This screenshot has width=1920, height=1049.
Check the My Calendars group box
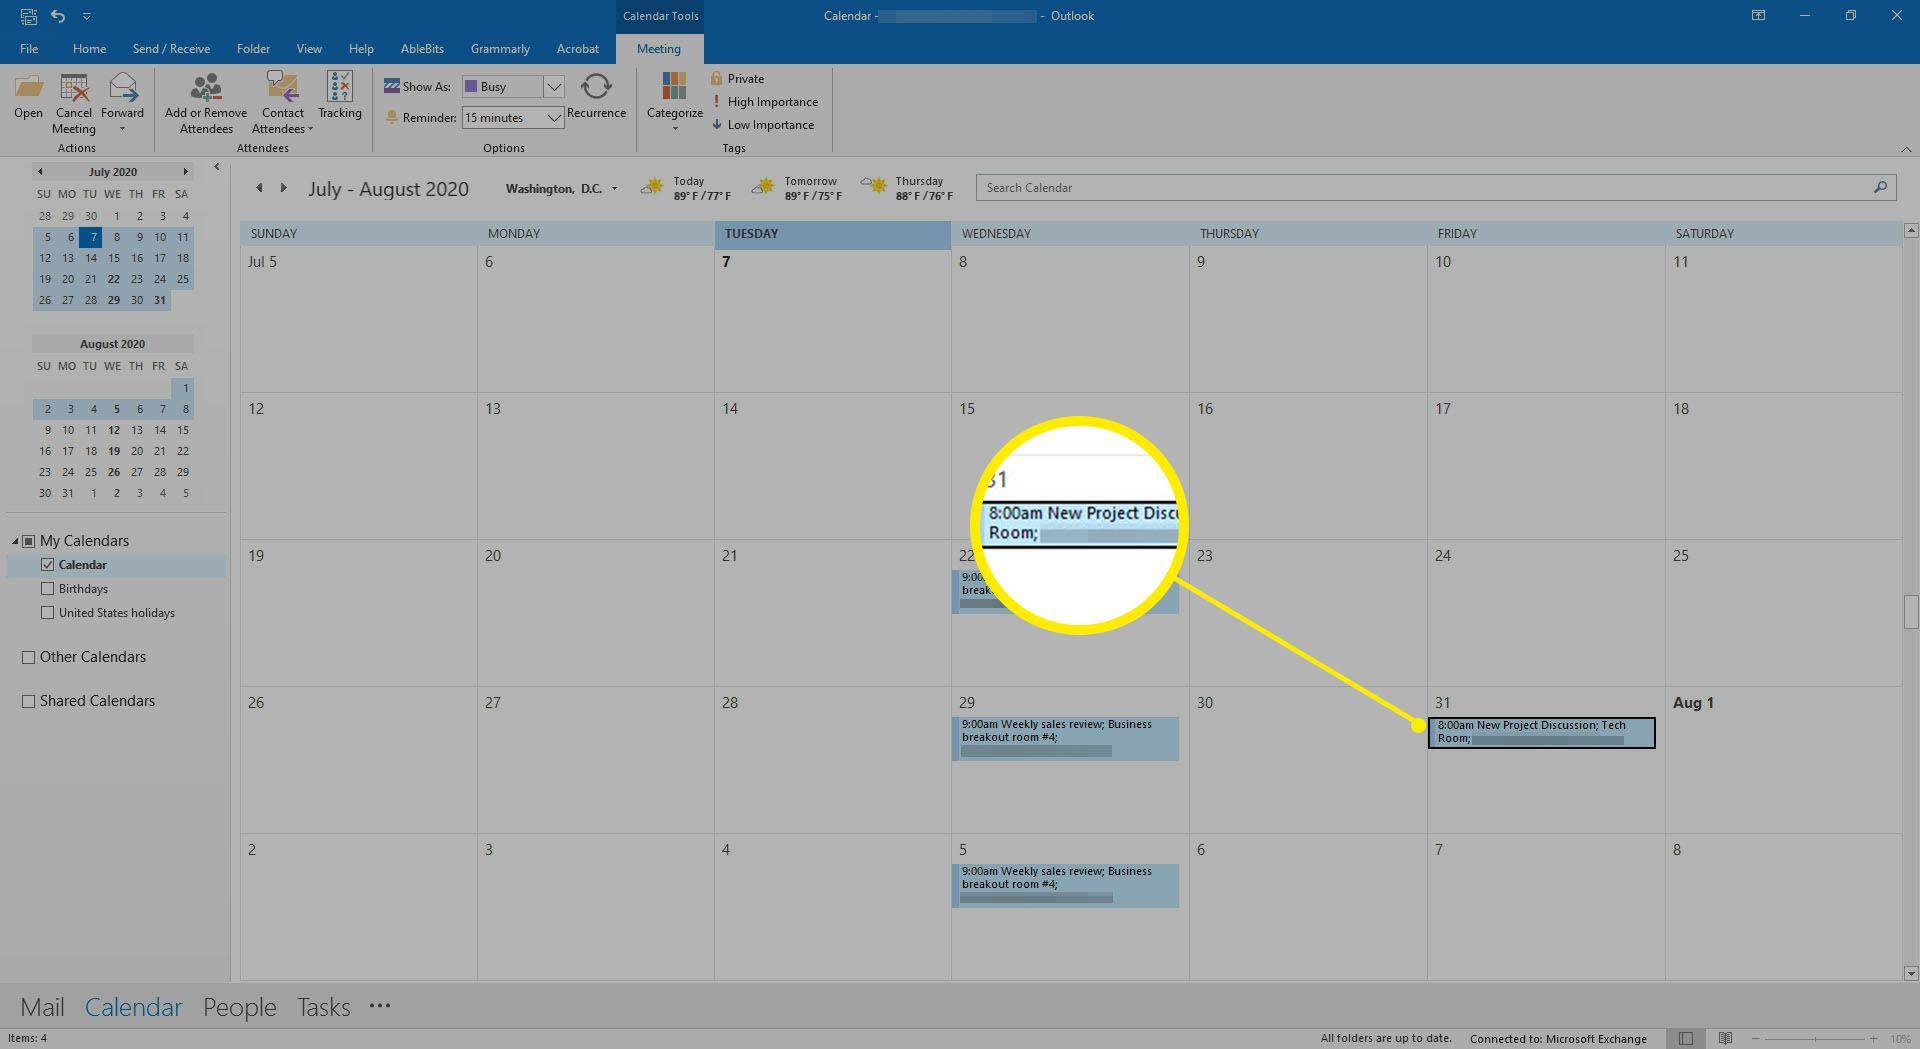(x=28, y=541)
